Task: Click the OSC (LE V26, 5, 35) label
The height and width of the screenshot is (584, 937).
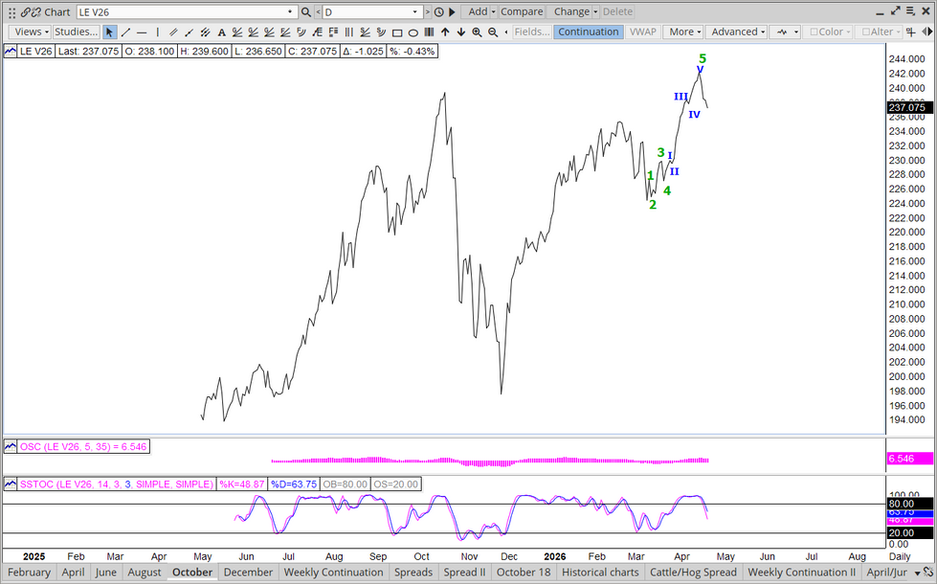Action: (x=83, y=447)
